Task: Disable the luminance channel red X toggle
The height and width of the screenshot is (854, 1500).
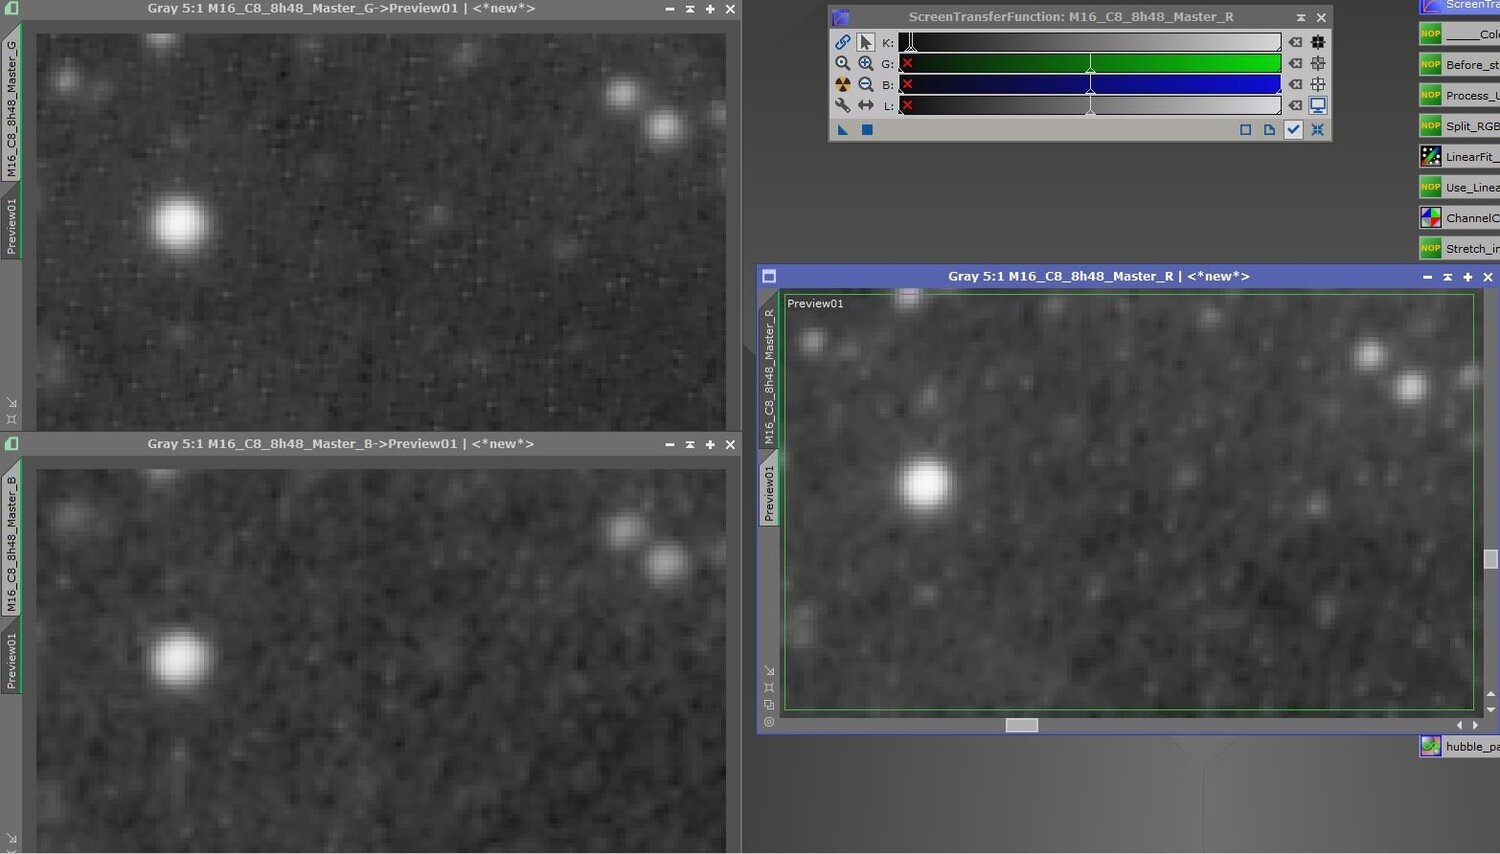Action: (x=908, y=105)
